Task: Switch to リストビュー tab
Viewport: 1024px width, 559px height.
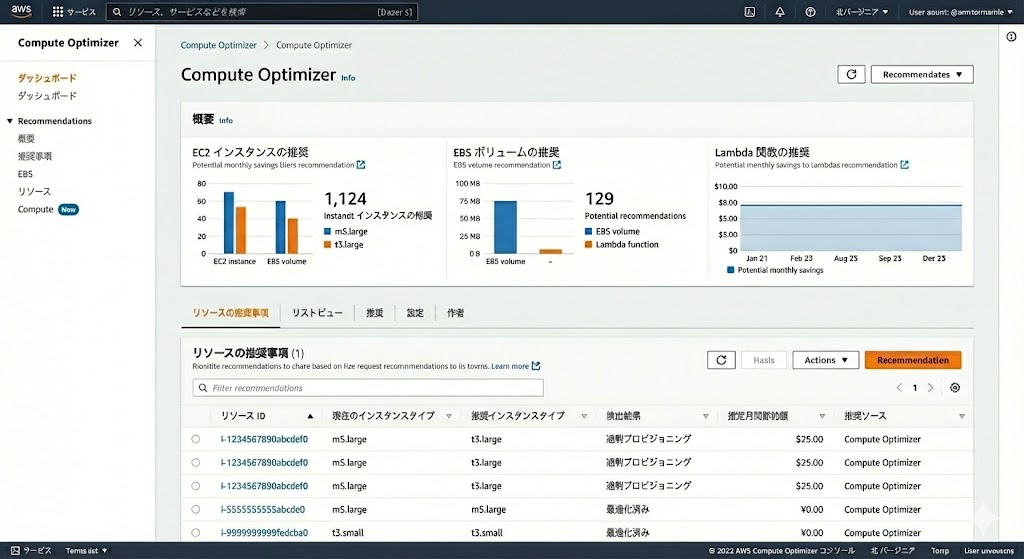Action: click(317, 313)
